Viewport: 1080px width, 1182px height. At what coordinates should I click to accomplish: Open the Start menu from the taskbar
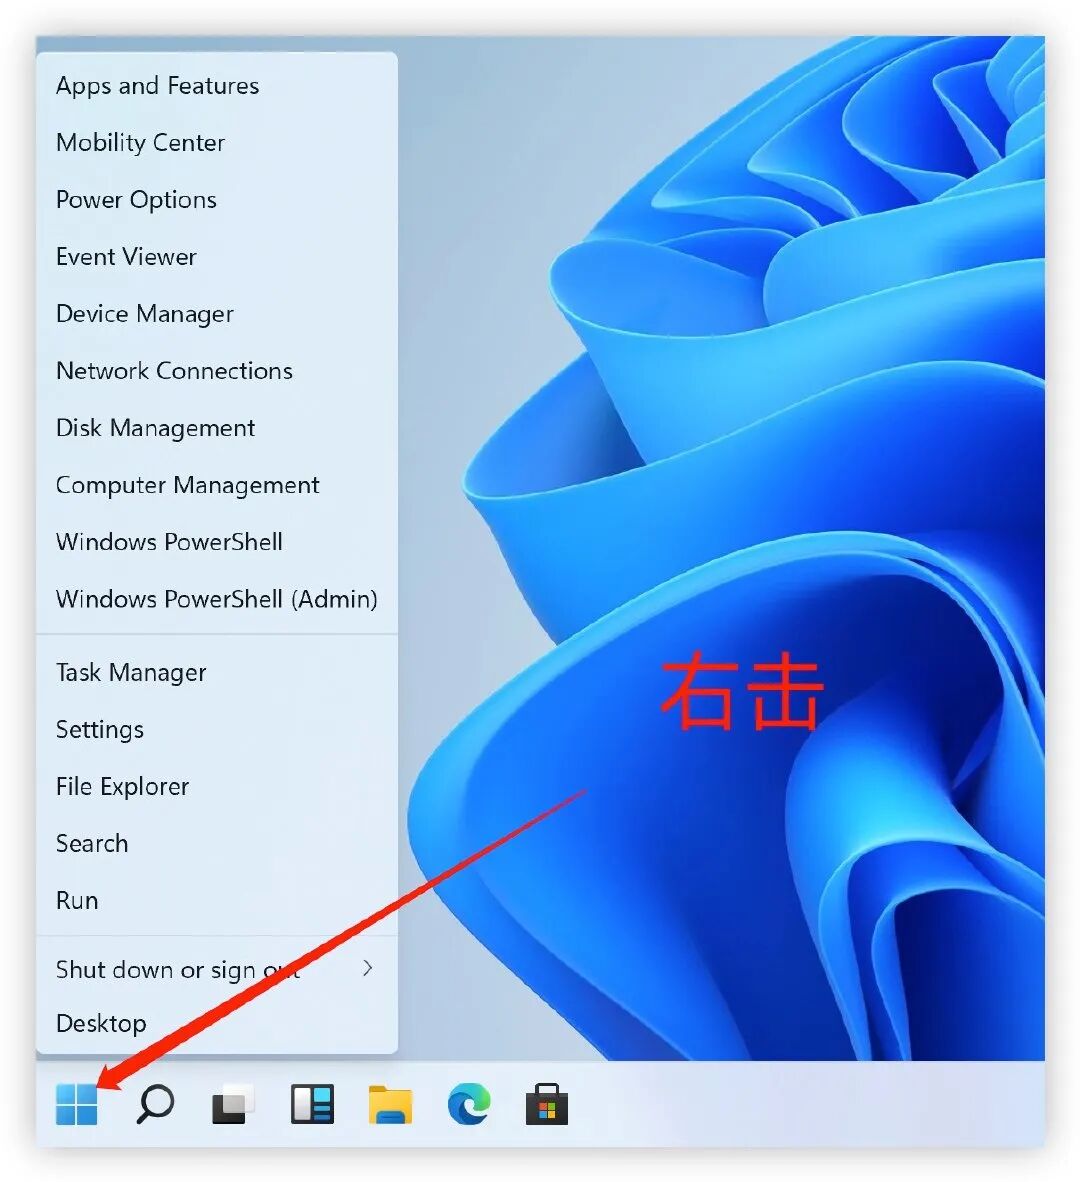coord(77,1105)
